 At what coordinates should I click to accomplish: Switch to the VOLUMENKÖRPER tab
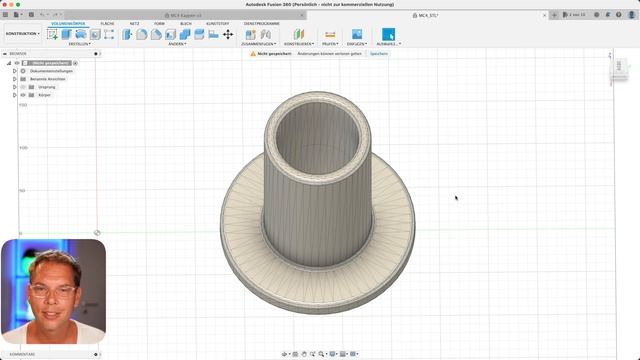point(68,24)
